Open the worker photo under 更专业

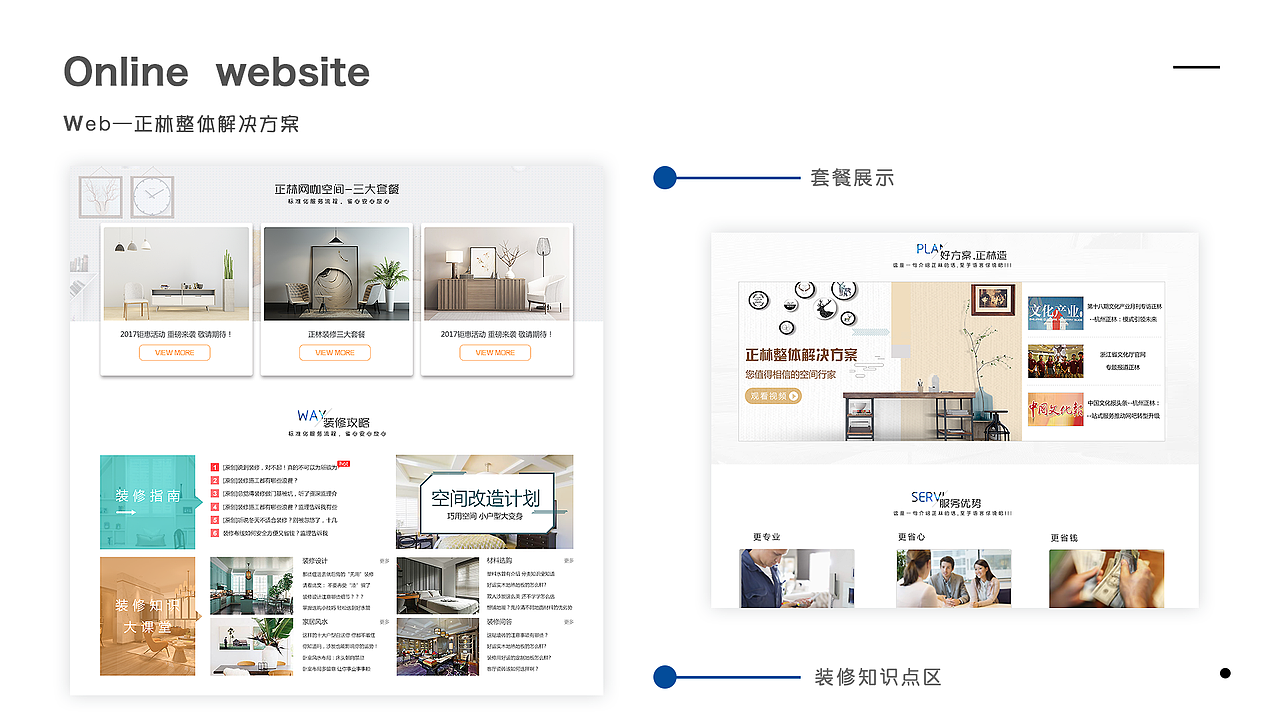(797, 578)
